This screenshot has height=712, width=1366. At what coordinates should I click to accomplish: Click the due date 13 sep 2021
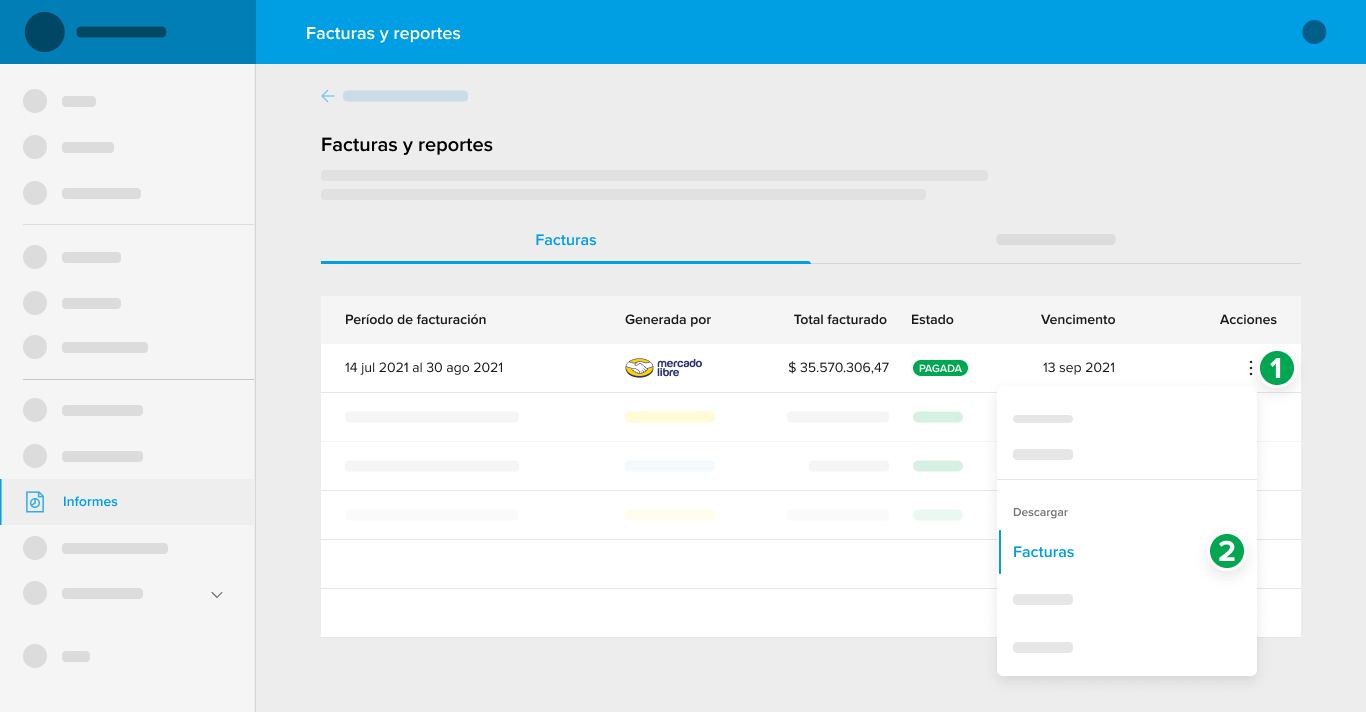point(1079,368)
